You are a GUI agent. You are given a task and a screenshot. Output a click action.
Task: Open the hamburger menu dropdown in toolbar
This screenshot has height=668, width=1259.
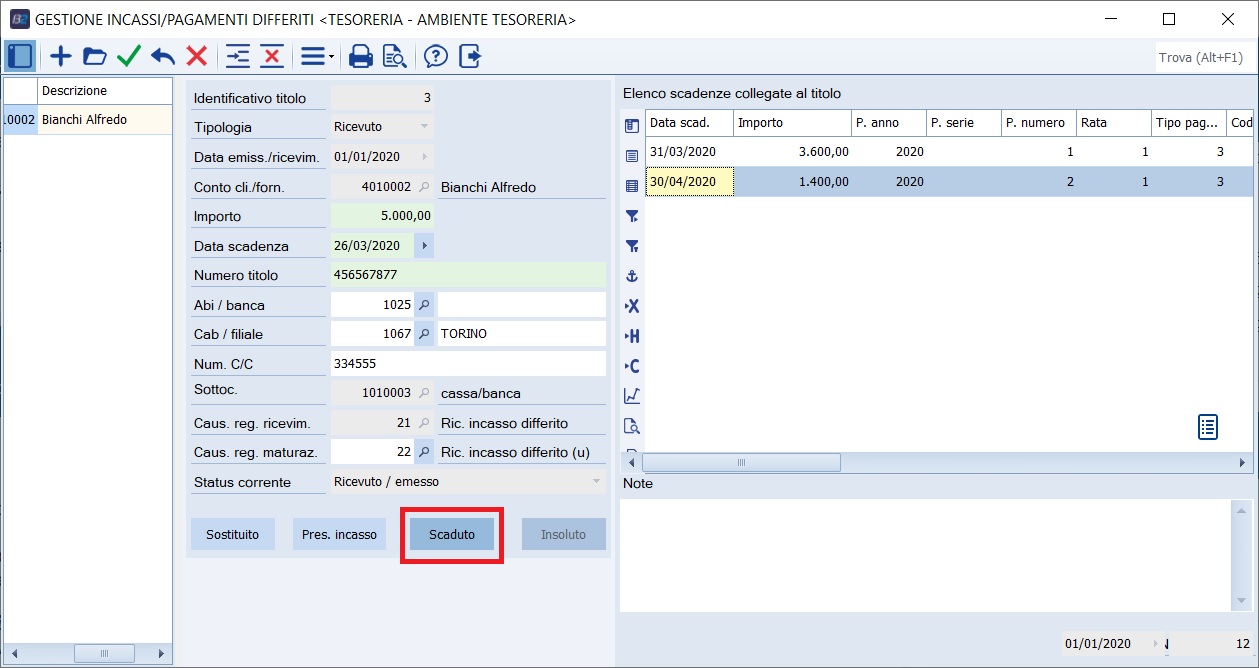318,56
